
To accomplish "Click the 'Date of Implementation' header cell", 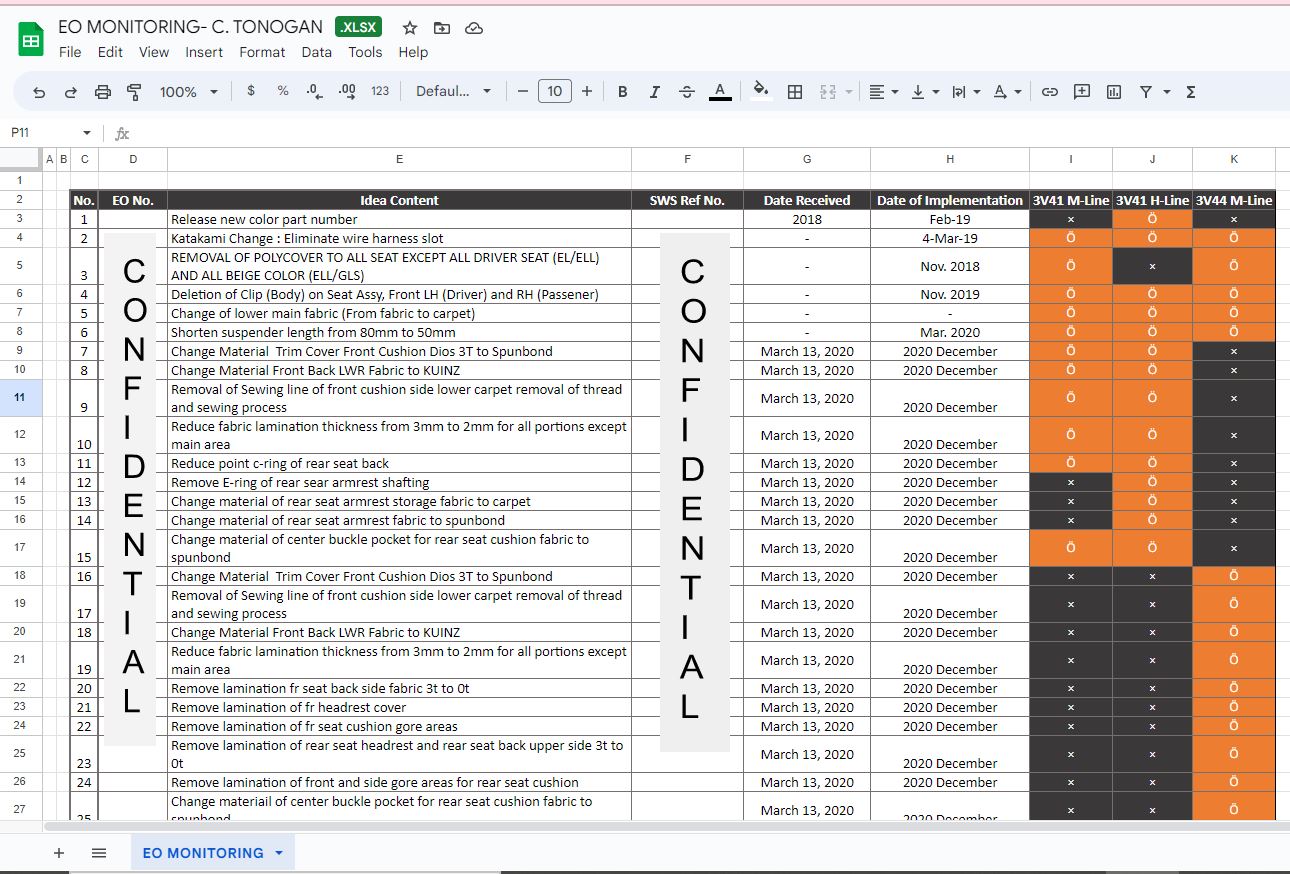I will click(950, 200).
